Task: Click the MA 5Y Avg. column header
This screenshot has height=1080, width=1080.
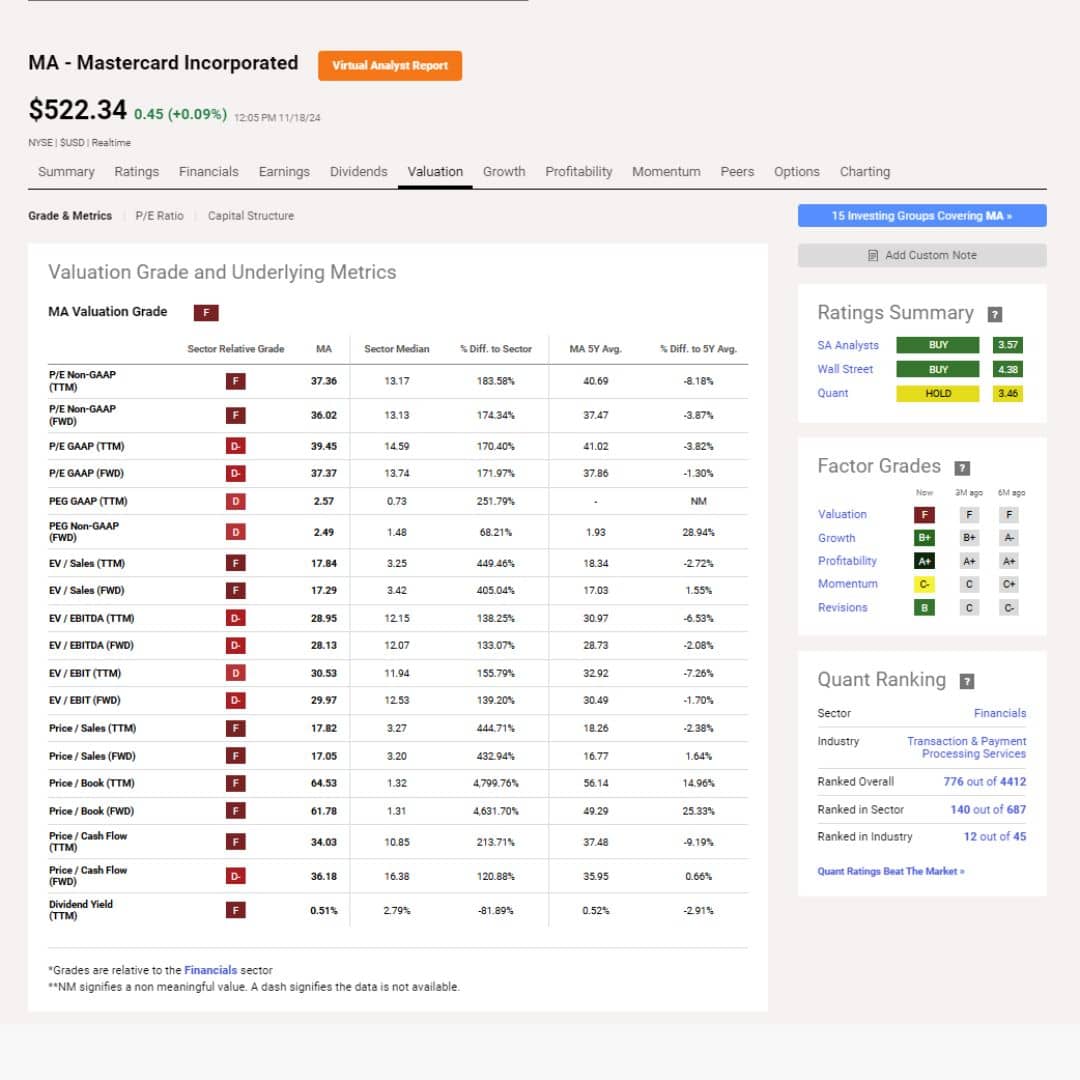Action: (595, 349)
